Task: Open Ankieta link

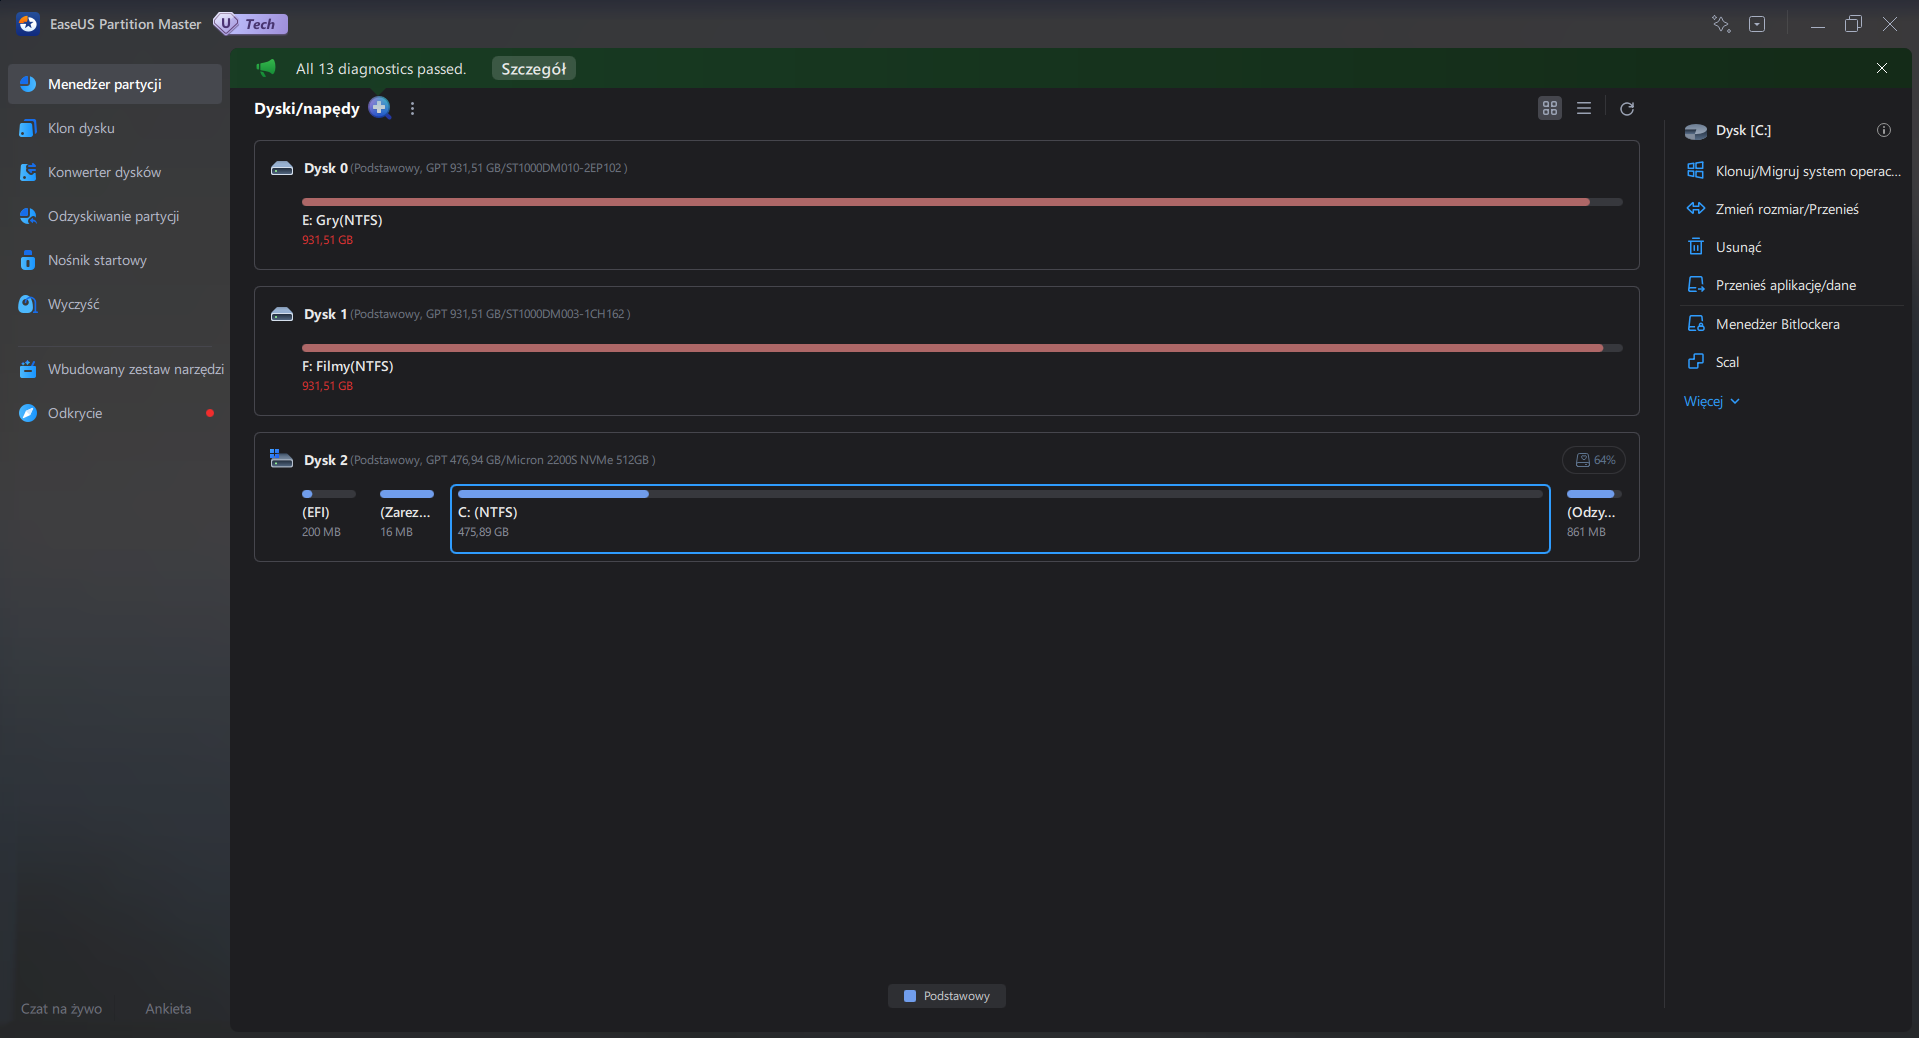Action: coord(168,1009)
